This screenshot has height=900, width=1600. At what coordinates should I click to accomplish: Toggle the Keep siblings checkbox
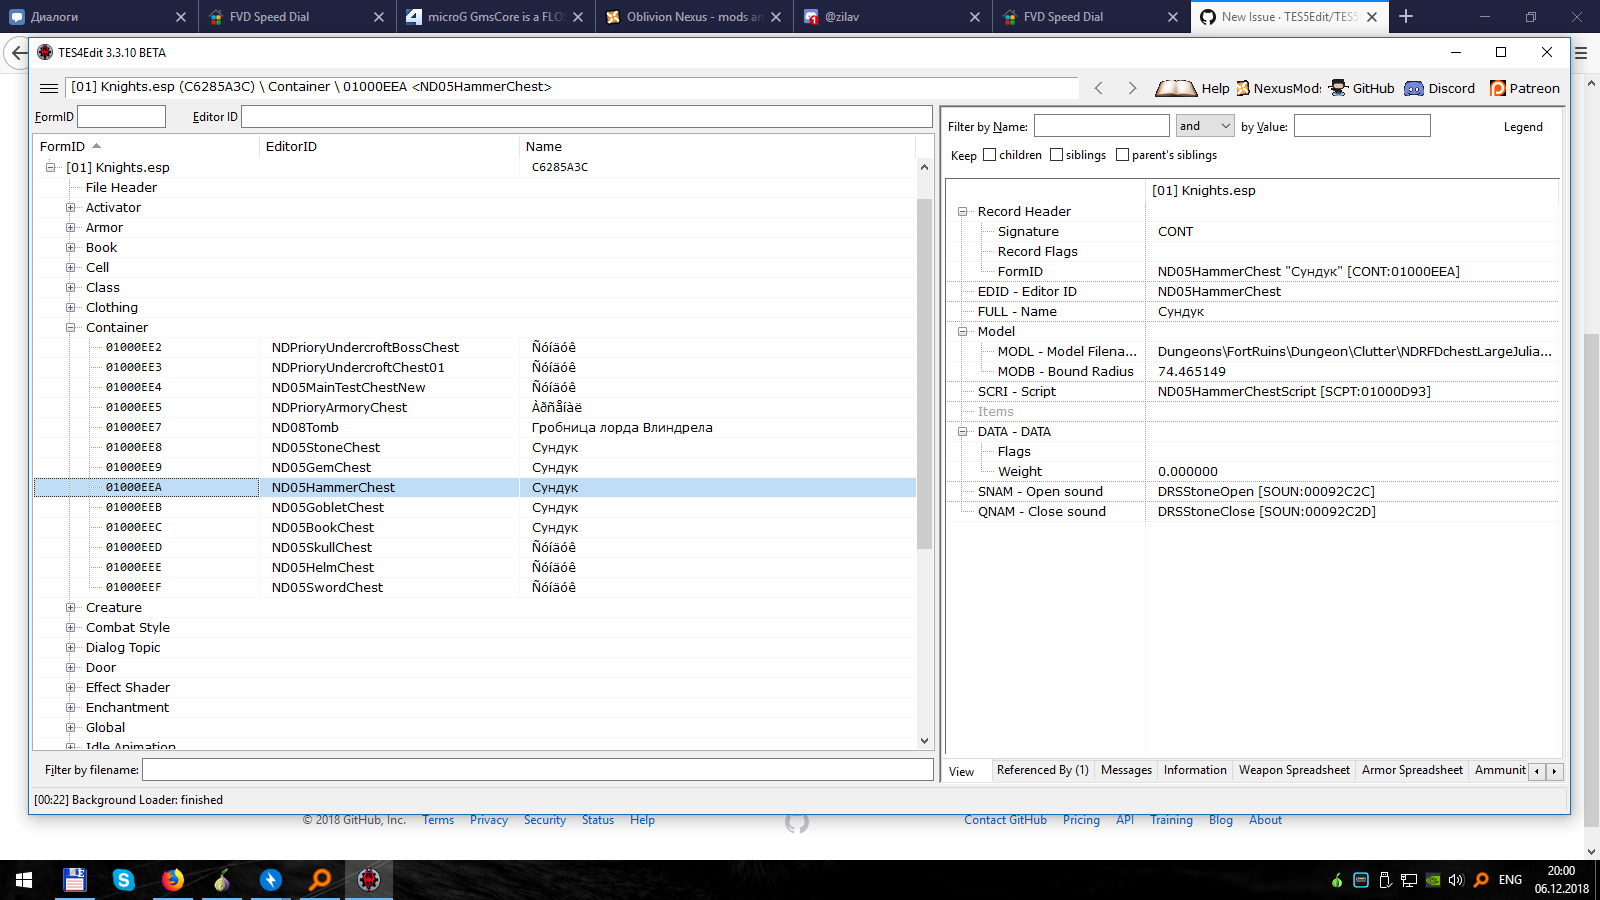1056,155
